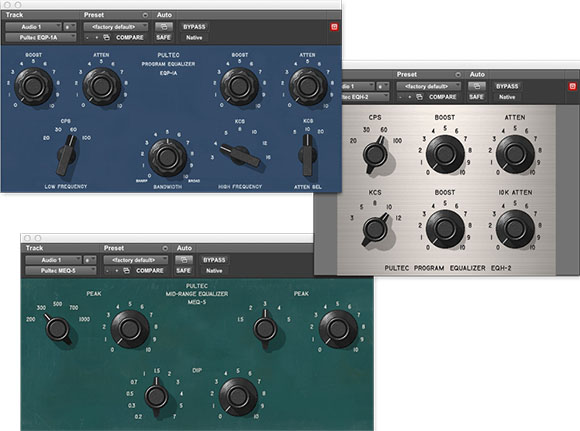This screenshot has width=580, height=431.
Task: Click the 200-1000 PEAK frequency selector on MEQ-5
Action: [58, 329]
